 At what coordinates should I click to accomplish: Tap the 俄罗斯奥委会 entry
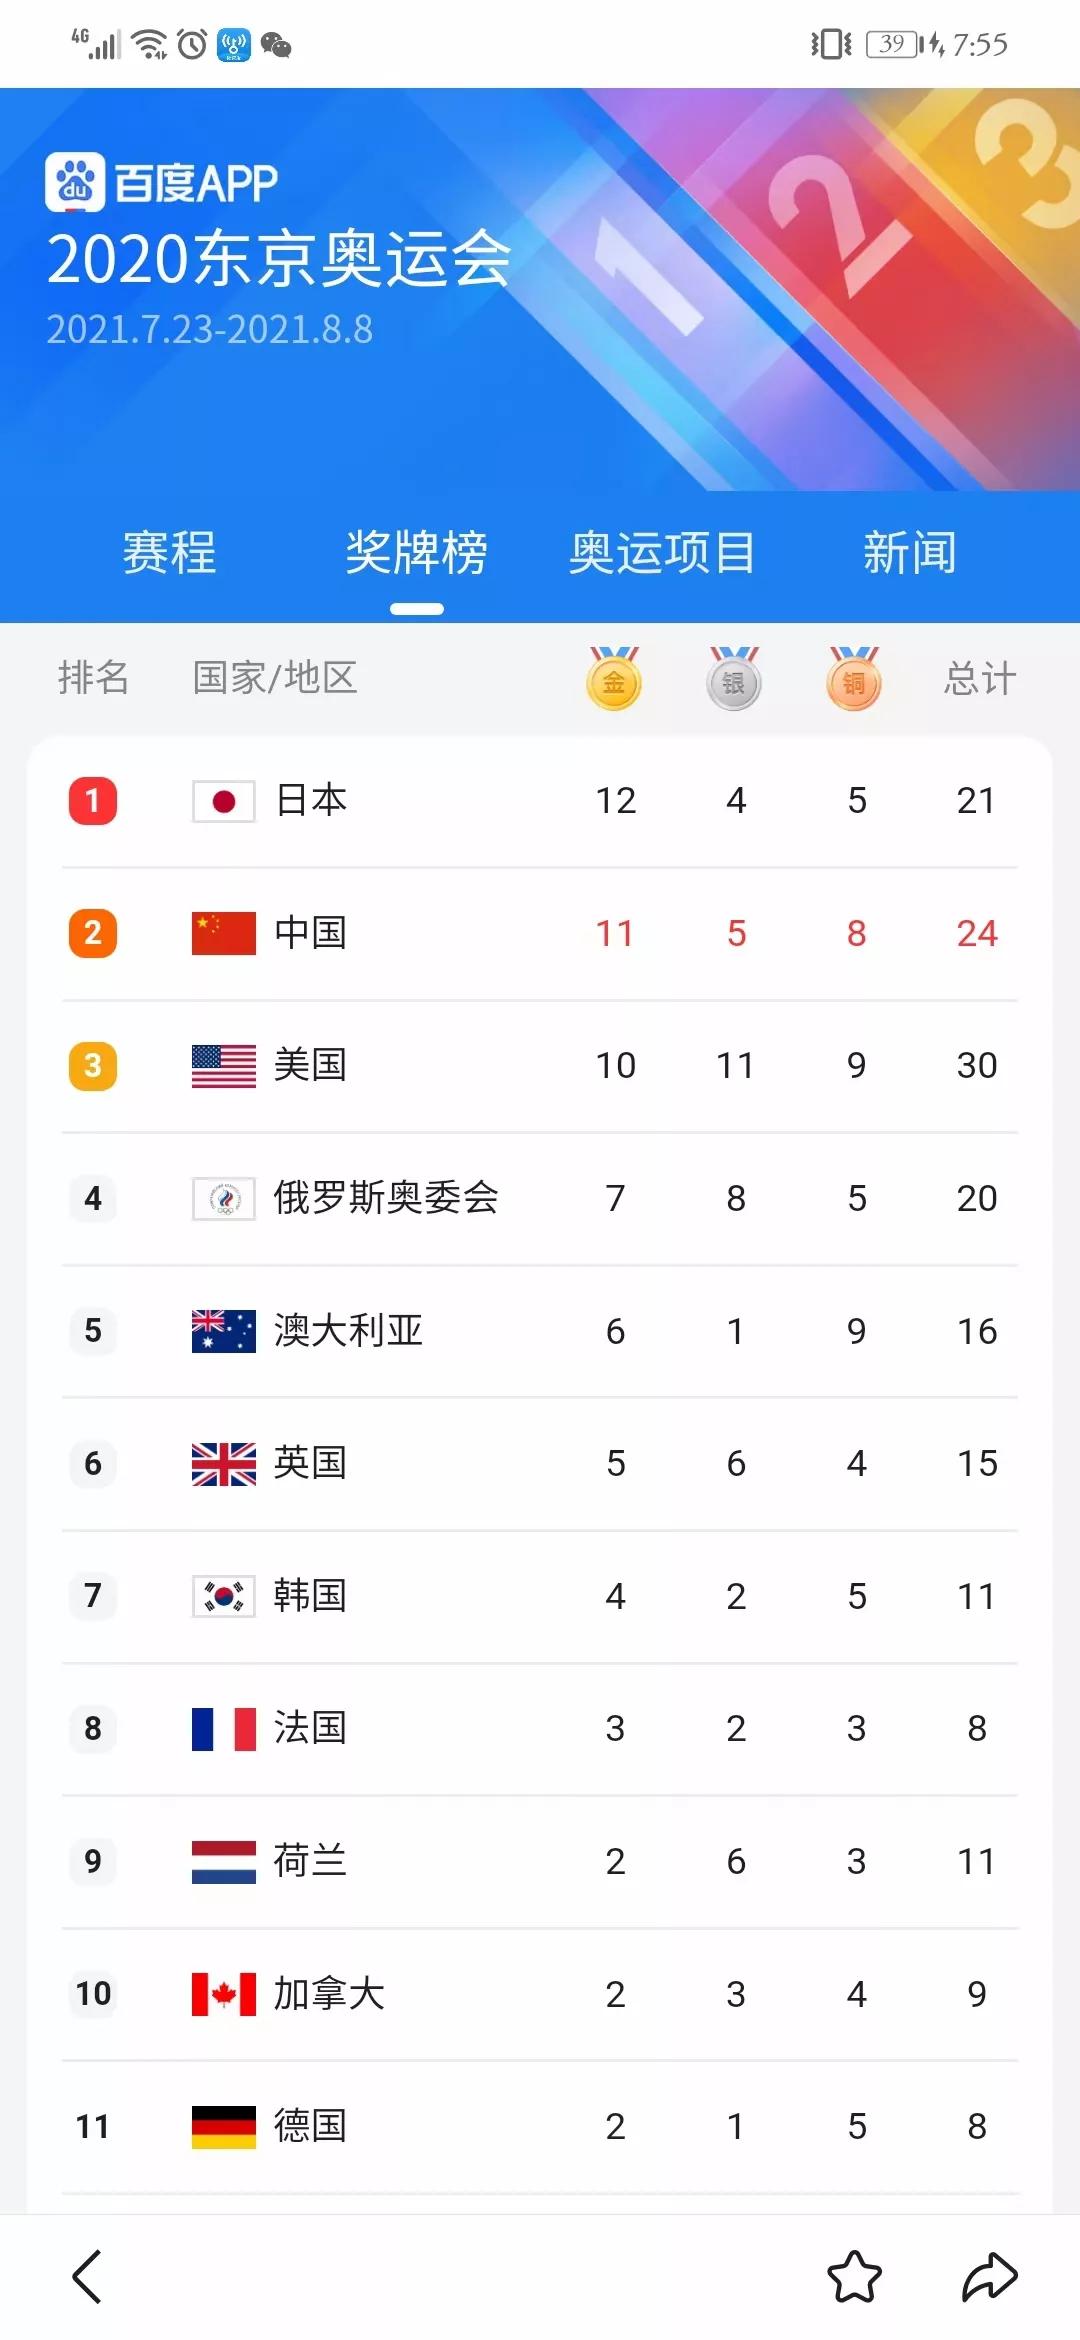pyautogui.click(x=386, y=1198)
